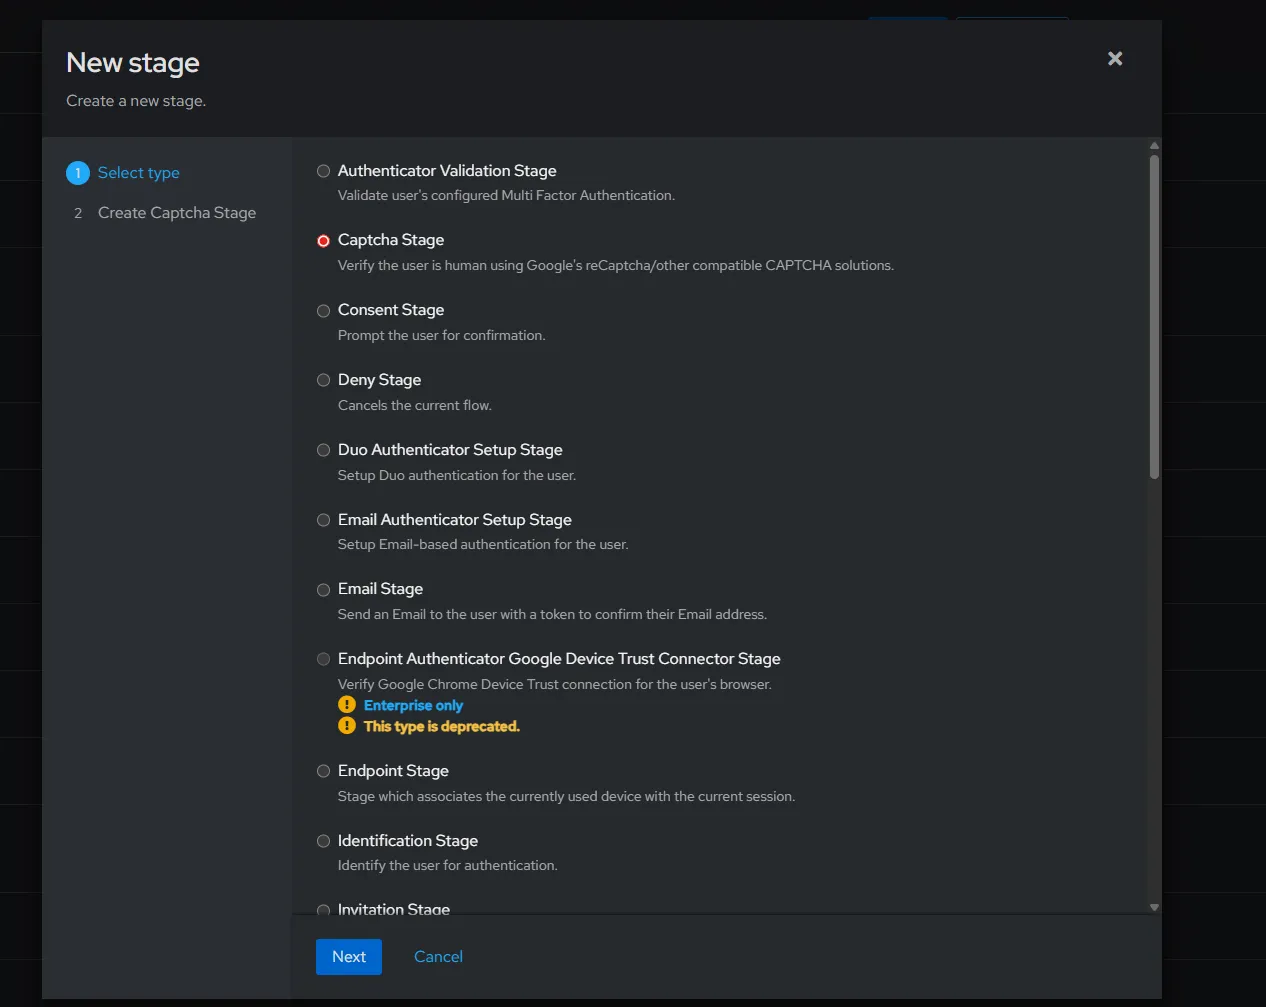Choose the Consent Stage radio button
The height and width of the screenshot is (1007, 1266).
tap(323, 311)
